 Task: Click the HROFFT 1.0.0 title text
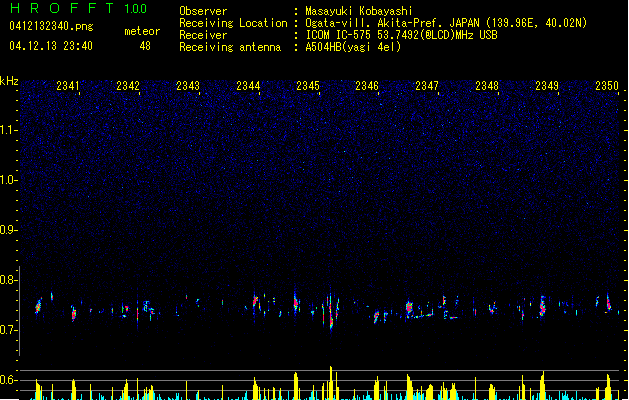79,8
